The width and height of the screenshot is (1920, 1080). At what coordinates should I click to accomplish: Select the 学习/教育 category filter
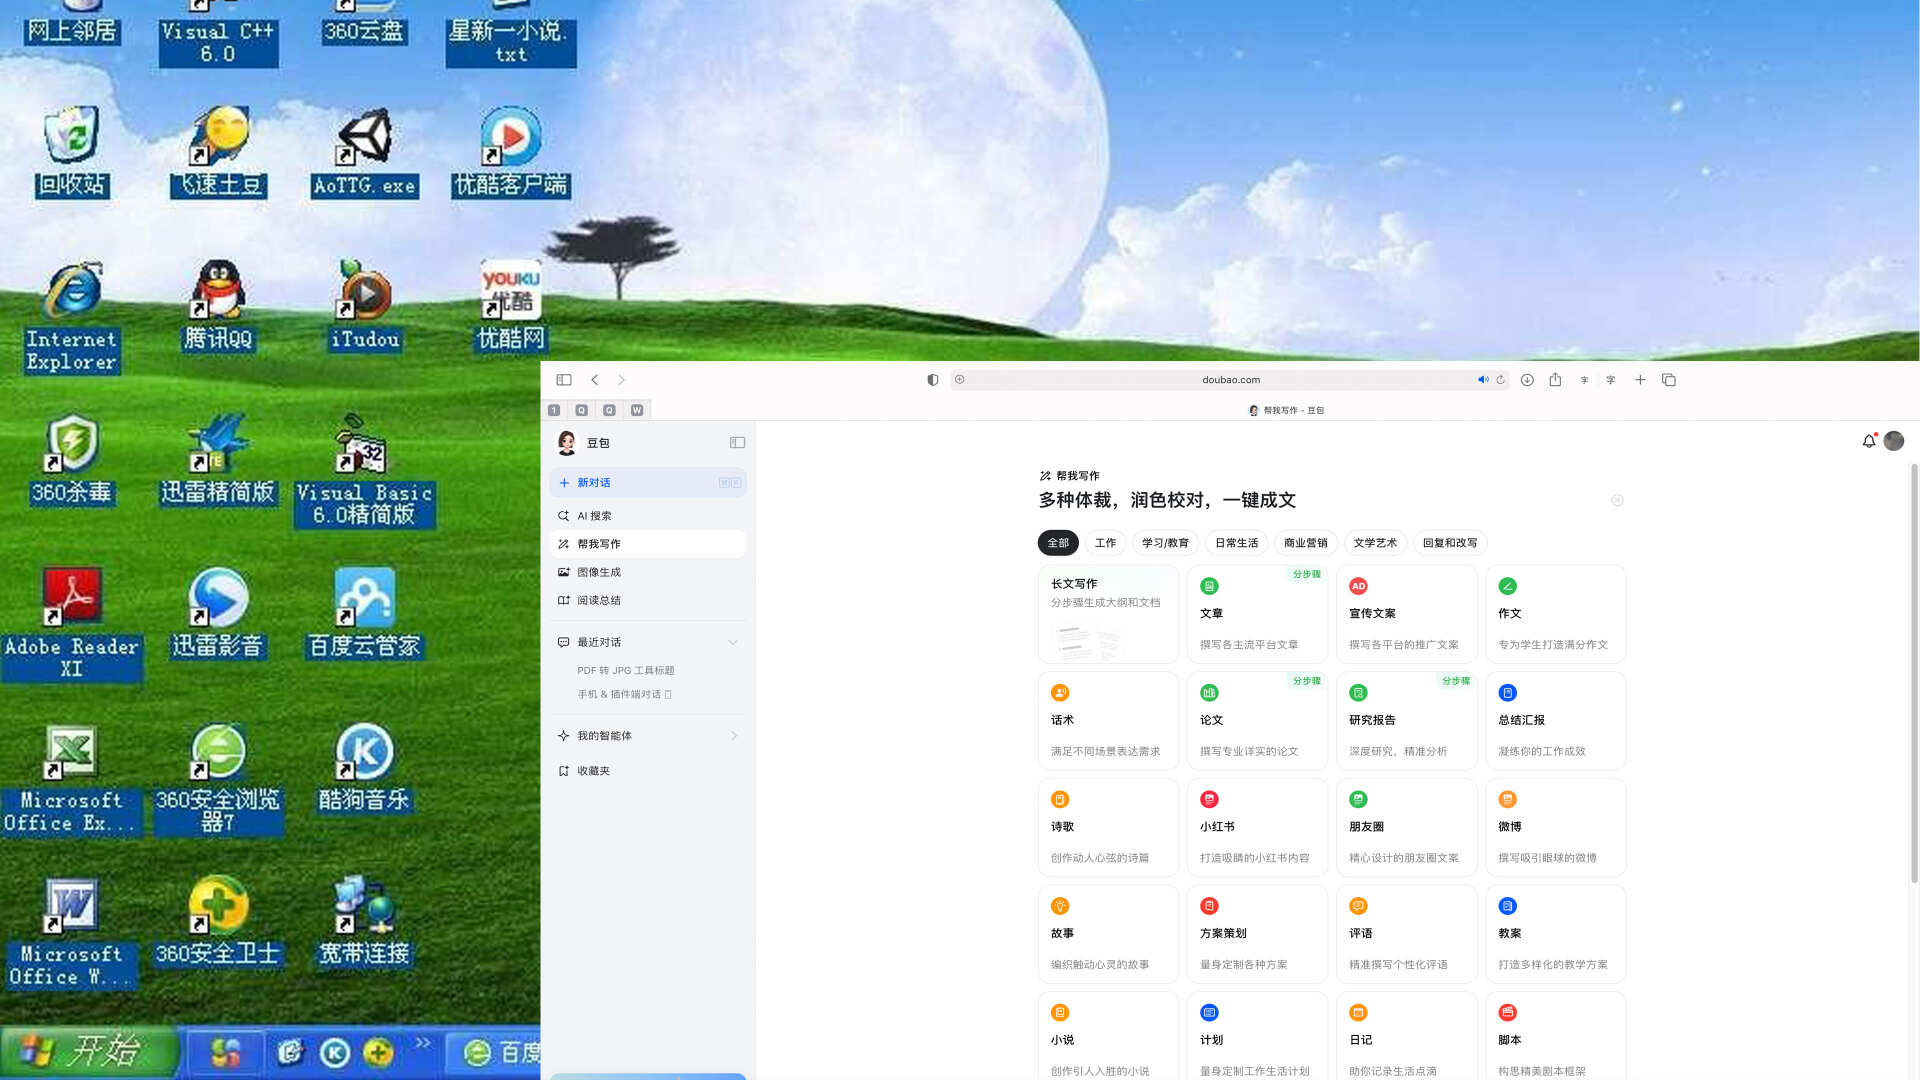[x=1165, y=543]
